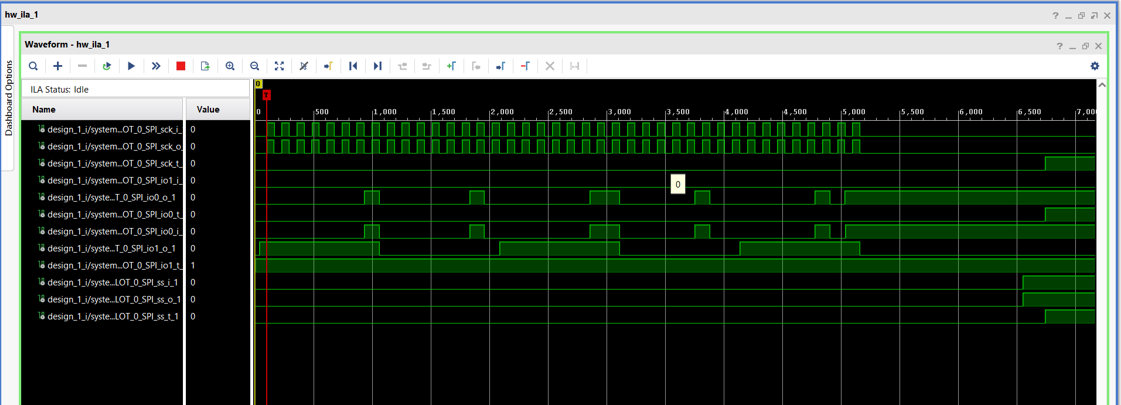The width and height of the screenshot is (1121, 405).
Task: Open waveform settings gear
Action: [1095, 66]
